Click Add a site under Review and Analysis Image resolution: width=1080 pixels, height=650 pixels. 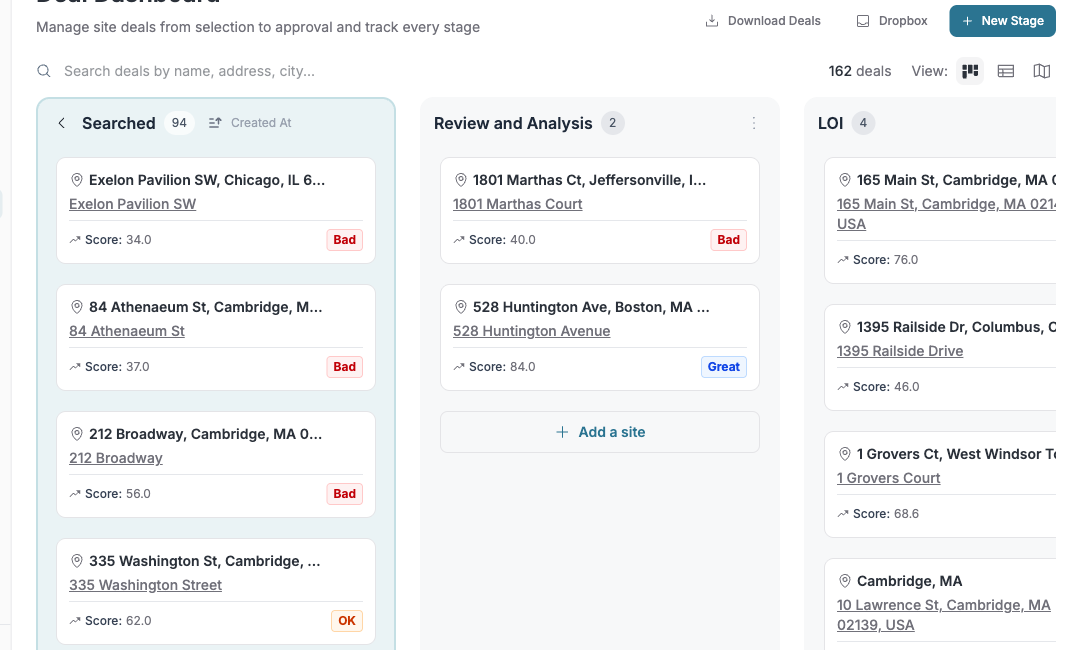(599, 431)
